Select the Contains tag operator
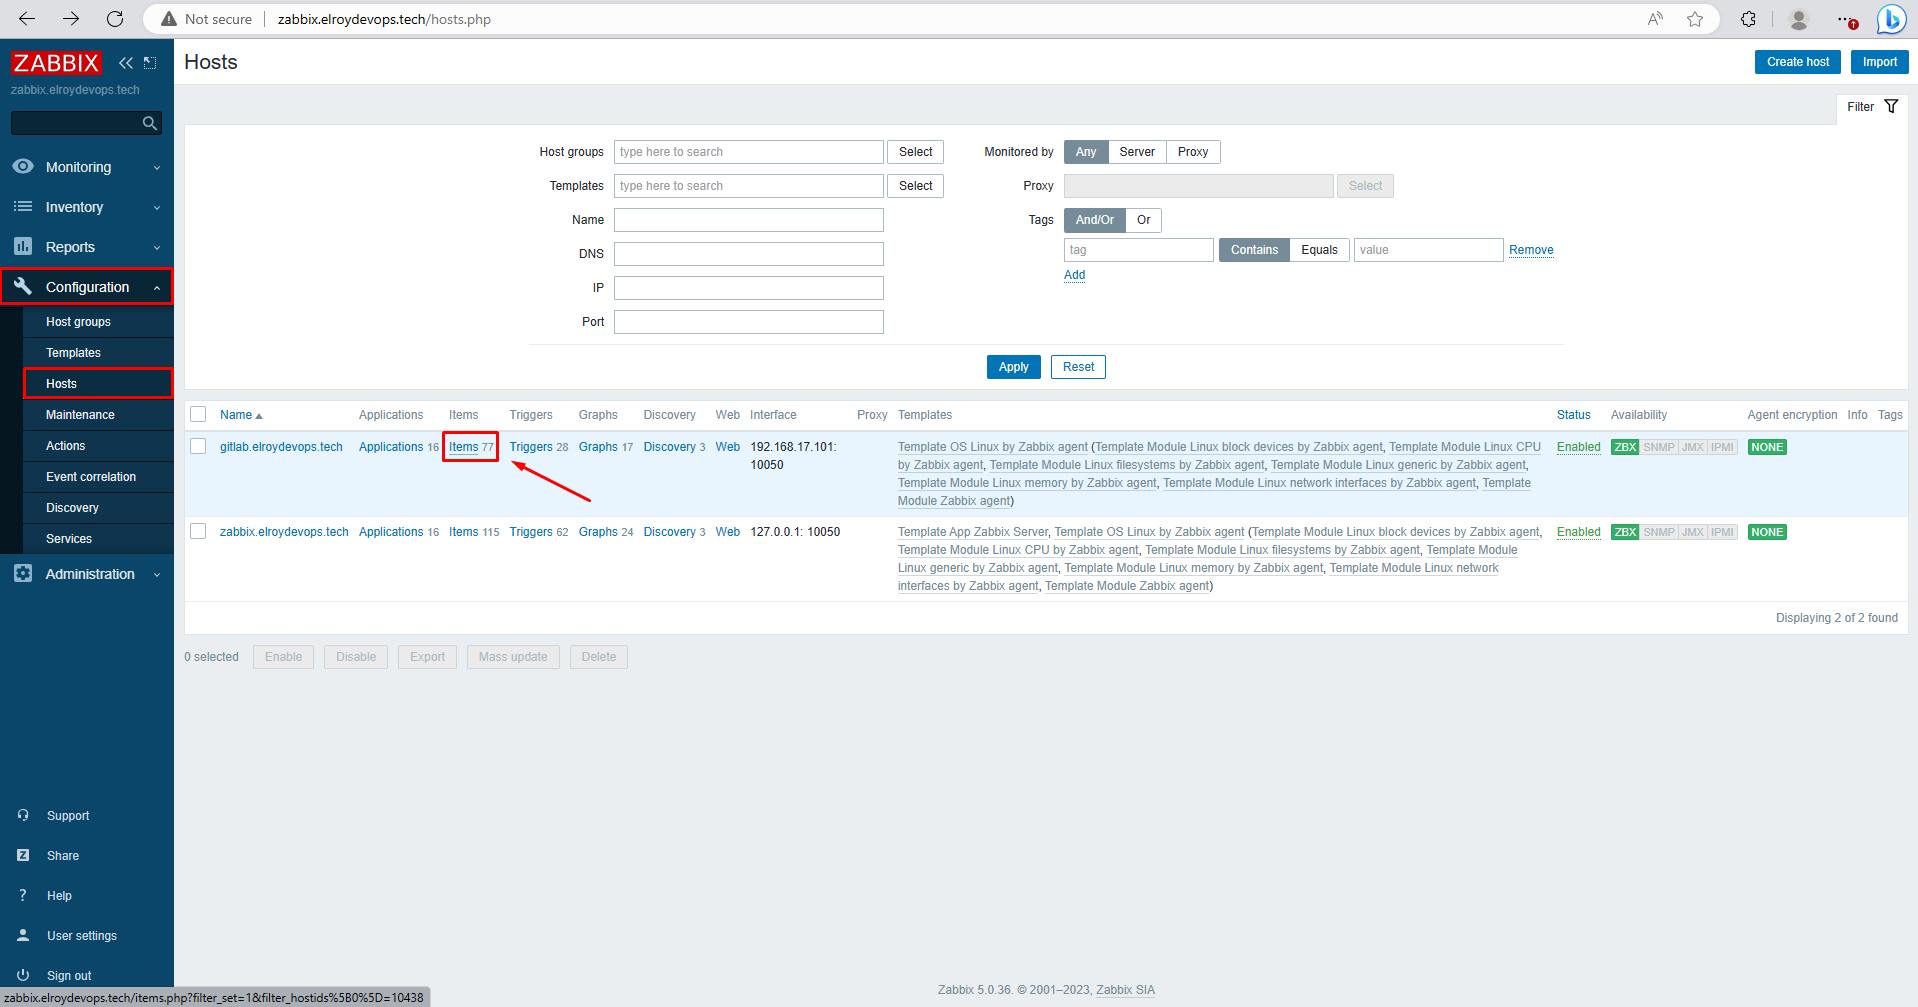This screenshot has height=1007, width=1918. tap(1254, 250)
